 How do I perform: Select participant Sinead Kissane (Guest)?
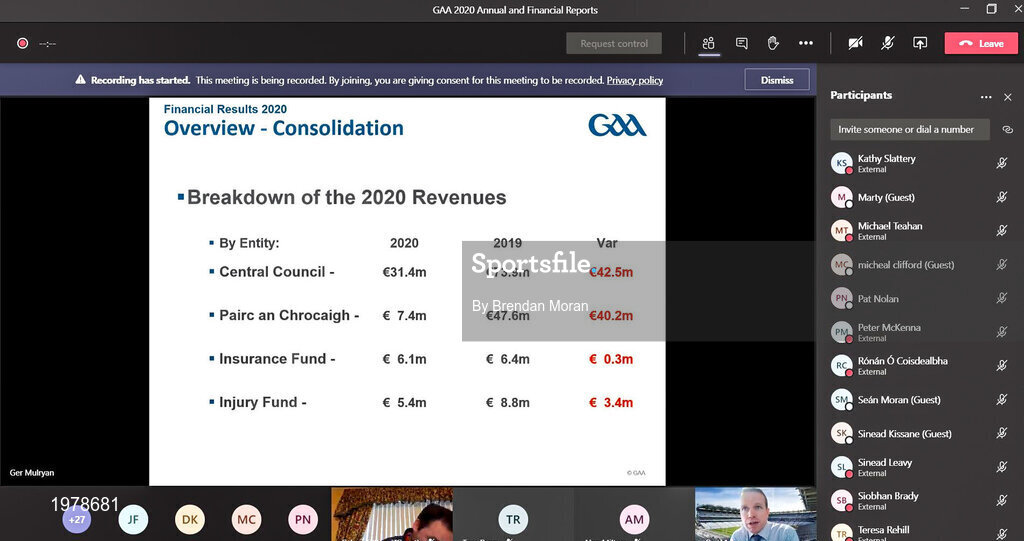(x=921, y=433)
